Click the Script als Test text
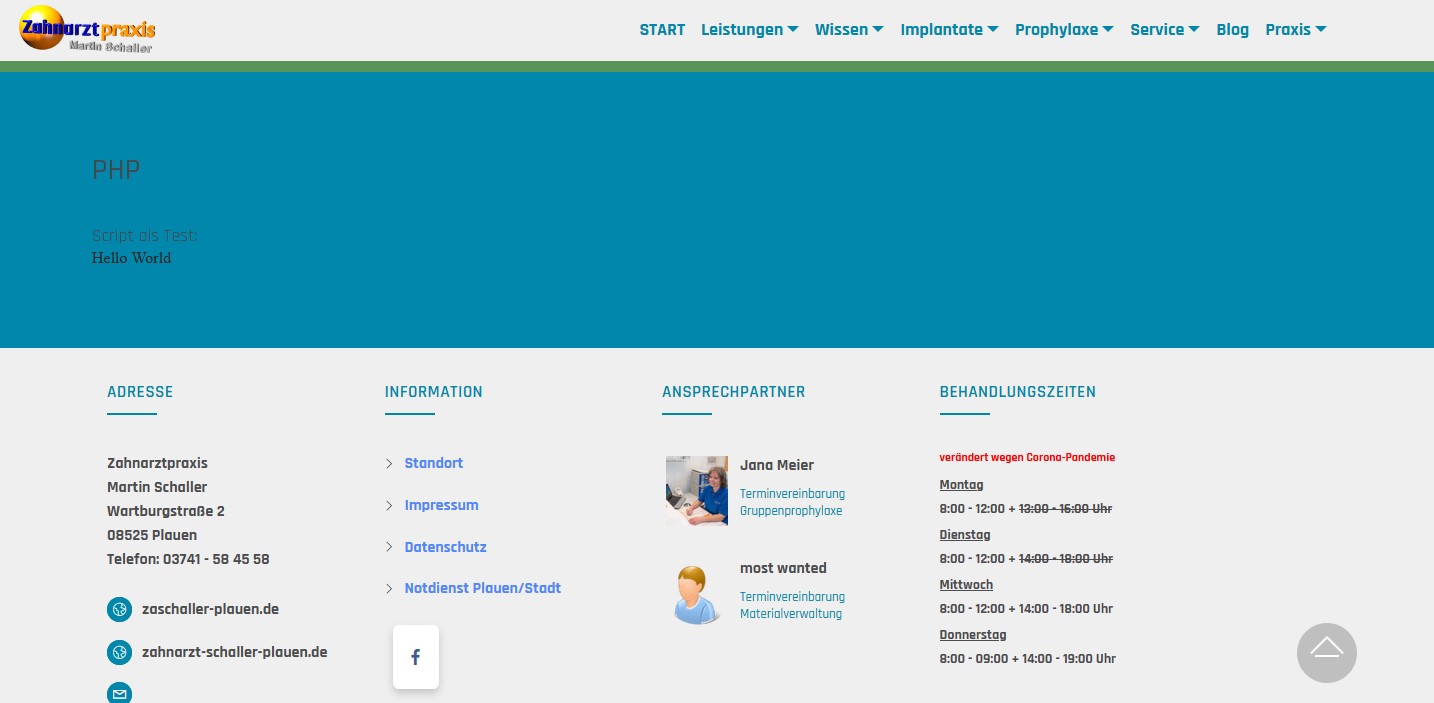Screen dimensions: 1434x703 (x=144, y=236)
